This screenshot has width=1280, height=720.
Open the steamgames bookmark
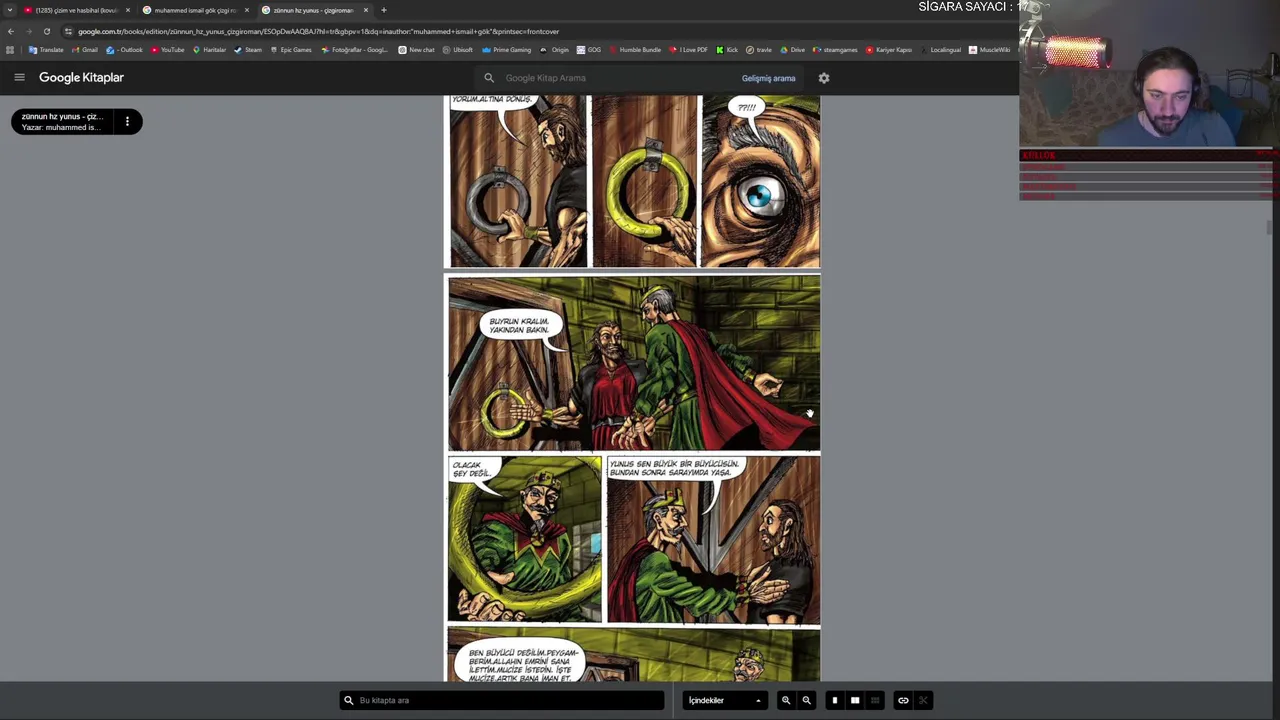836,50
